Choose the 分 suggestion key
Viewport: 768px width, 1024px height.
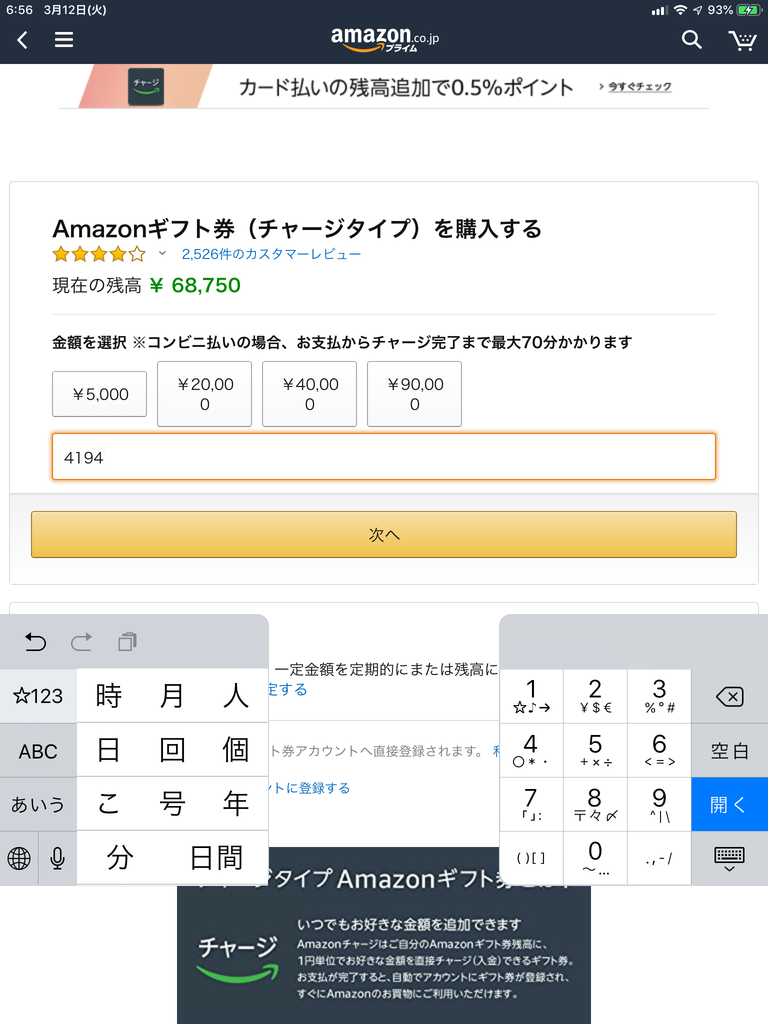(120, 858)
